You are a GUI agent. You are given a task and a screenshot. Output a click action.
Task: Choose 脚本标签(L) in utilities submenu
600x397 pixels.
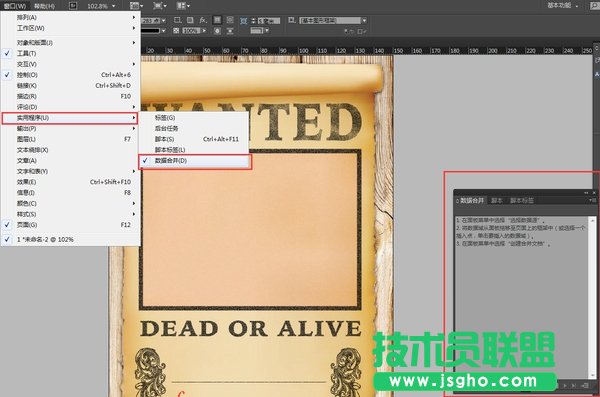(x=195, y=150)
